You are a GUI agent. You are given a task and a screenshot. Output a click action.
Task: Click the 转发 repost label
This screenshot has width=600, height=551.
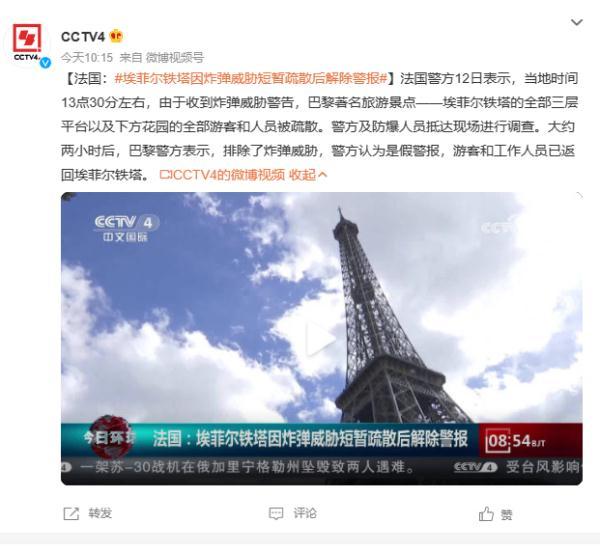click(100, 513)
